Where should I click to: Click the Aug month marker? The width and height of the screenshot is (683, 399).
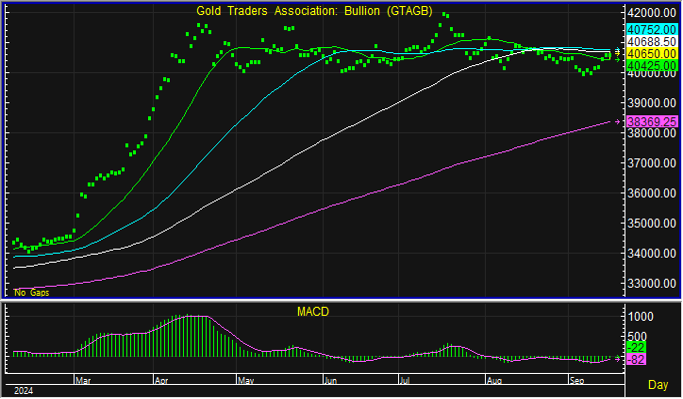494,381
